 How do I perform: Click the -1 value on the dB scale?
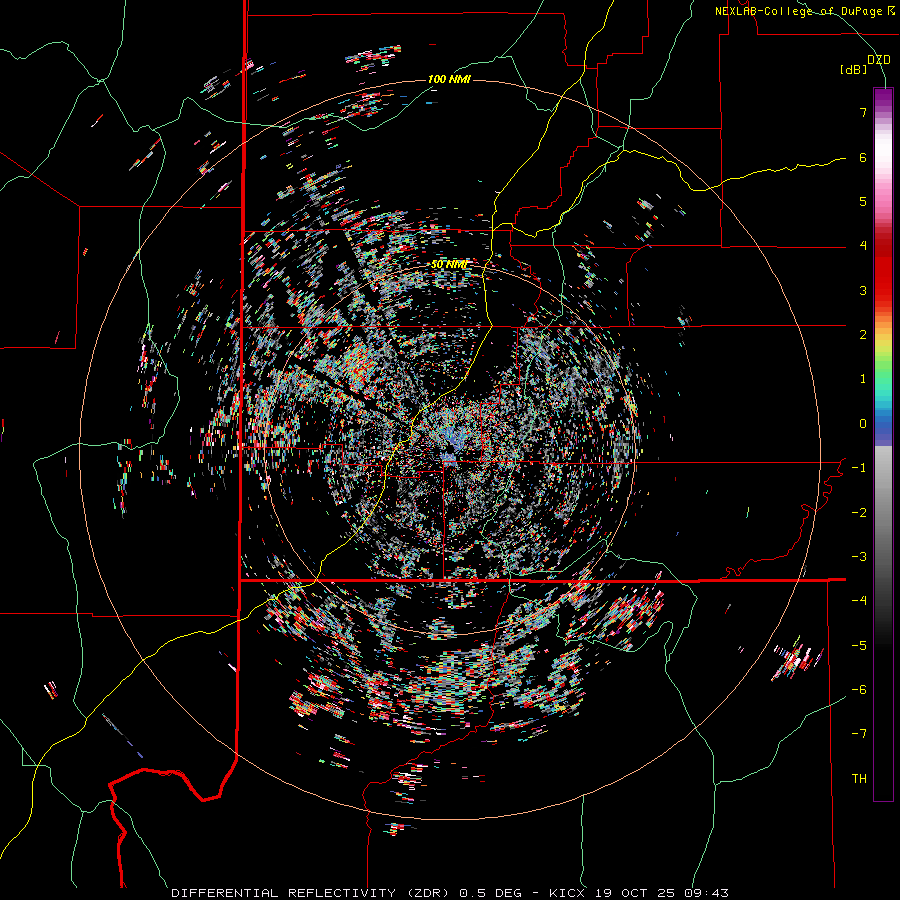coord(859,468)
